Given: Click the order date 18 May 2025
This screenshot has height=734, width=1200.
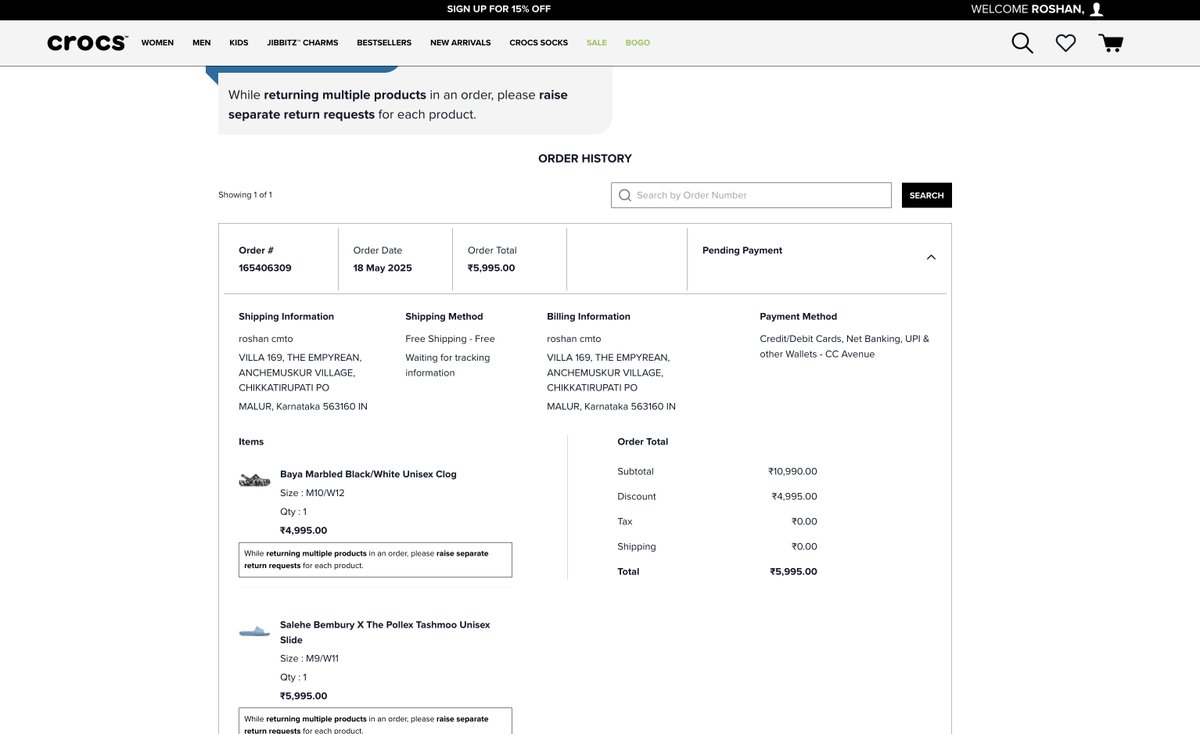Looking at the screenshot, I should [382, 268].
